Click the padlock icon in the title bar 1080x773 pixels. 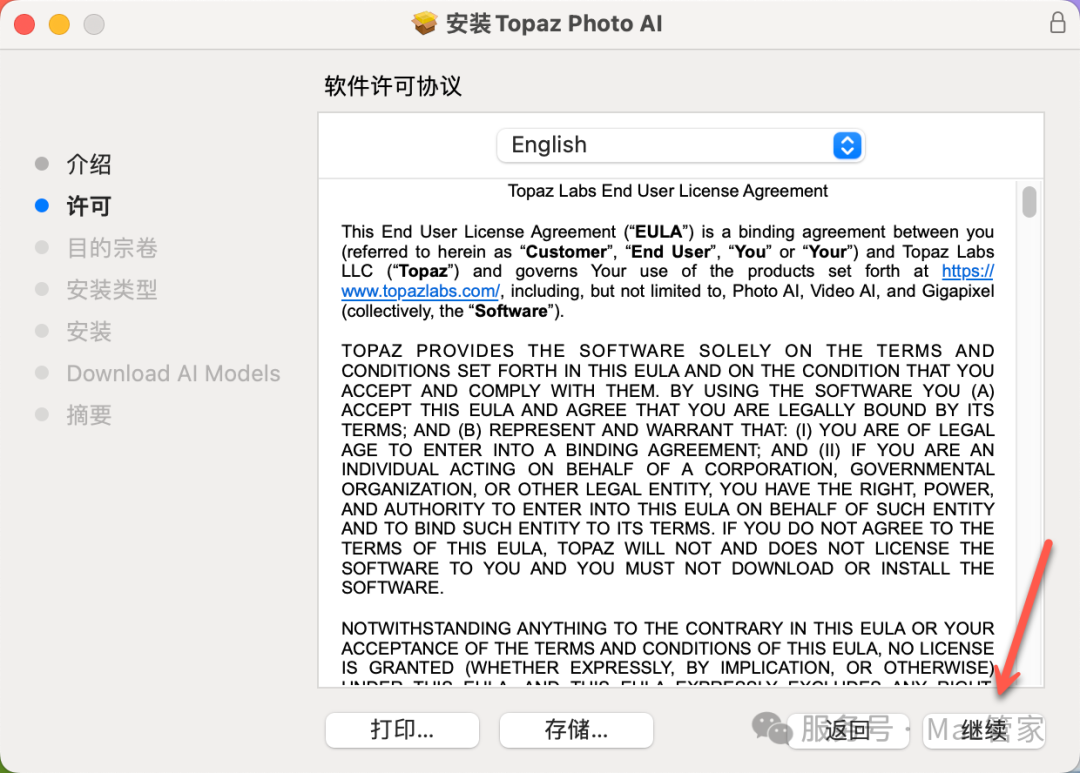tap(1057, 23)
